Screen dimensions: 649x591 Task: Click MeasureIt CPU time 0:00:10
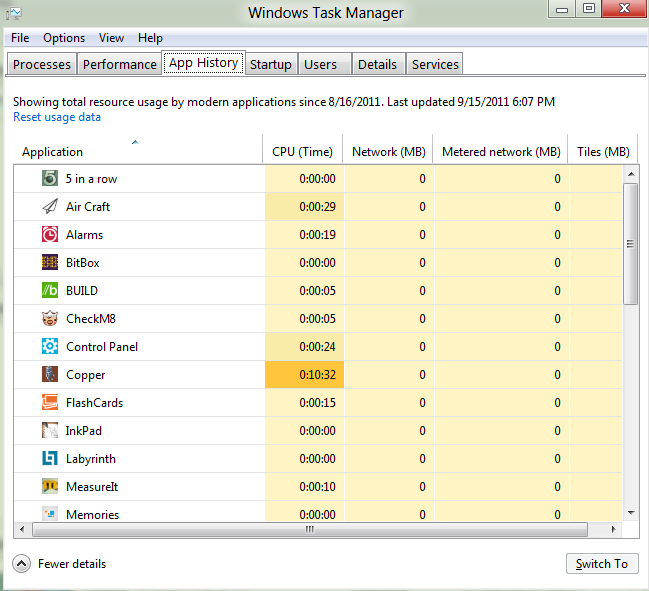pyautogui.click(x=304, y=487)
